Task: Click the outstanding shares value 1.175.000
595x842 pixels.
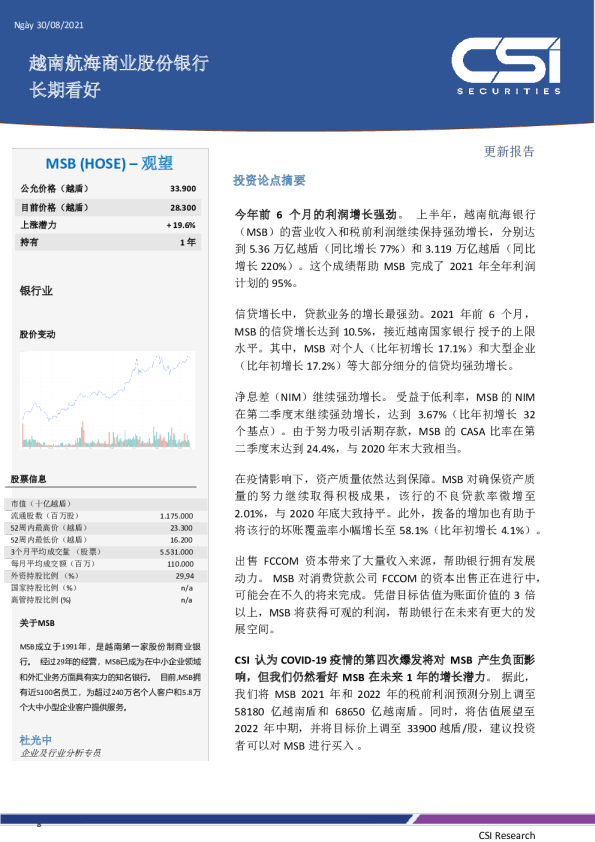Action: pos(177,516)
